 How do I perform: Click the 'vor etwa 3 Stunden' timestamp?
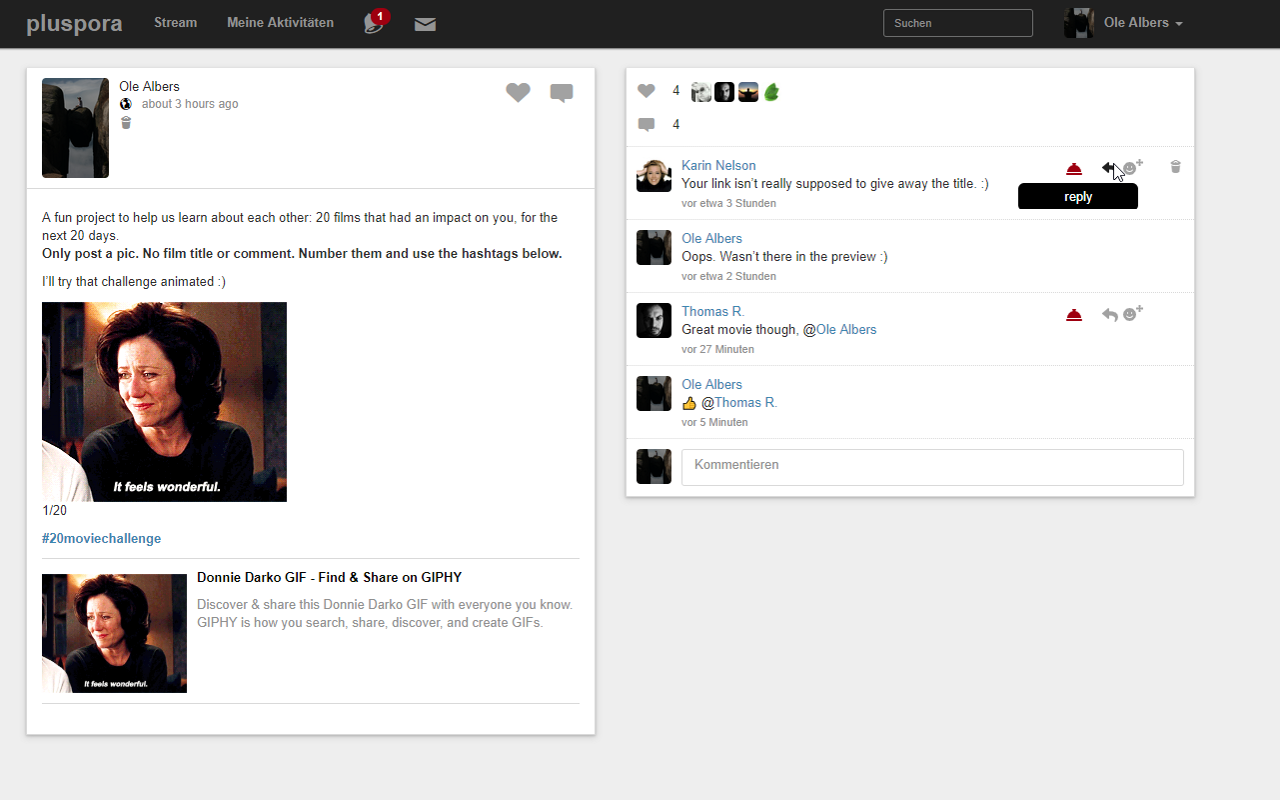click(x=729, y=204)
